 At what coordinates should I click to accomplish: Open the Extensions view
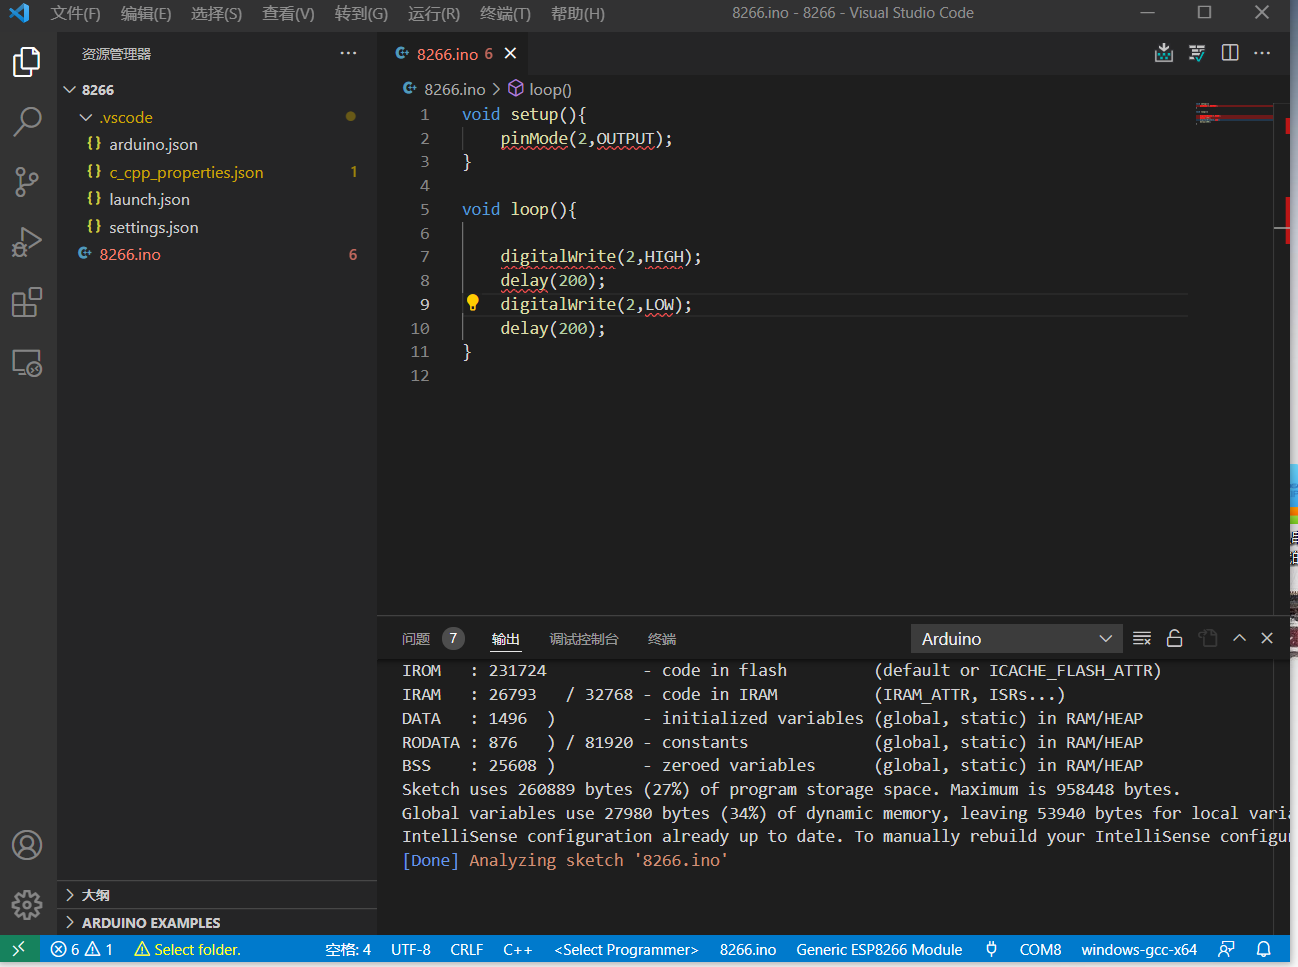point(27,302)
